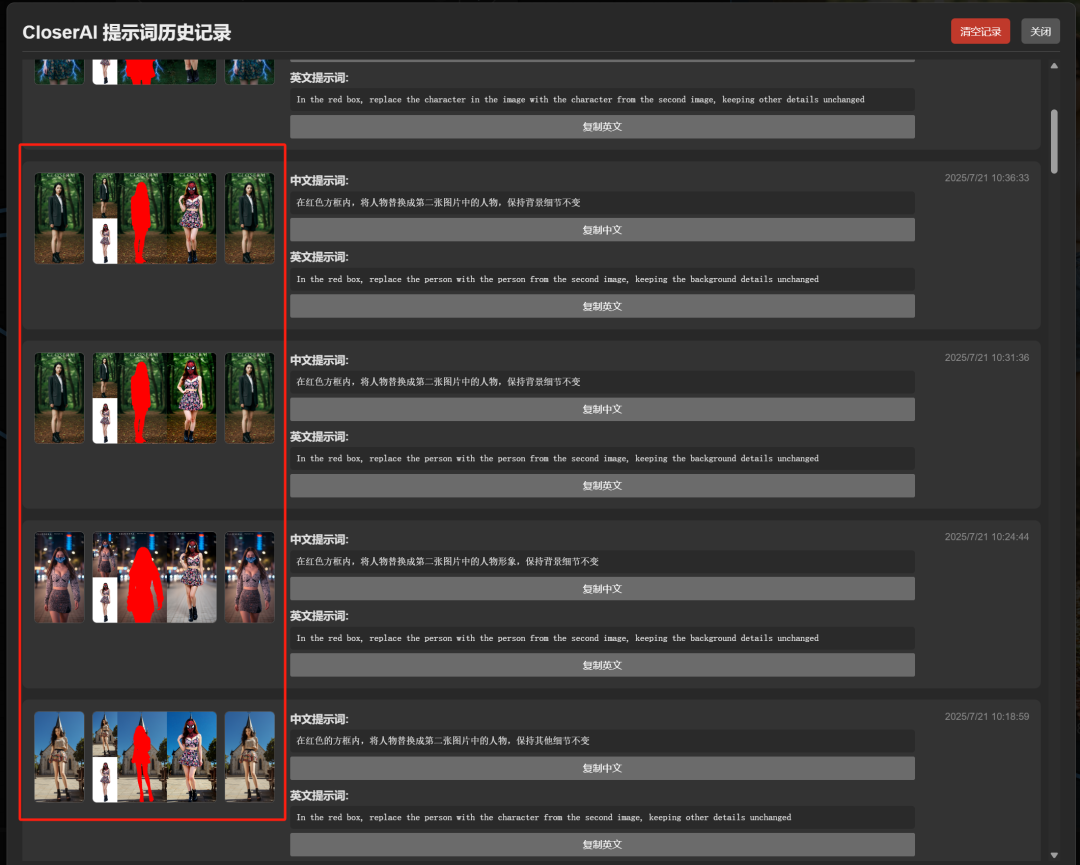Click 中文提示词 label in 10:24:44 entry
The height and width of the screenshot is (865, 1080).
pyautogui.click(x=319, y=539)
